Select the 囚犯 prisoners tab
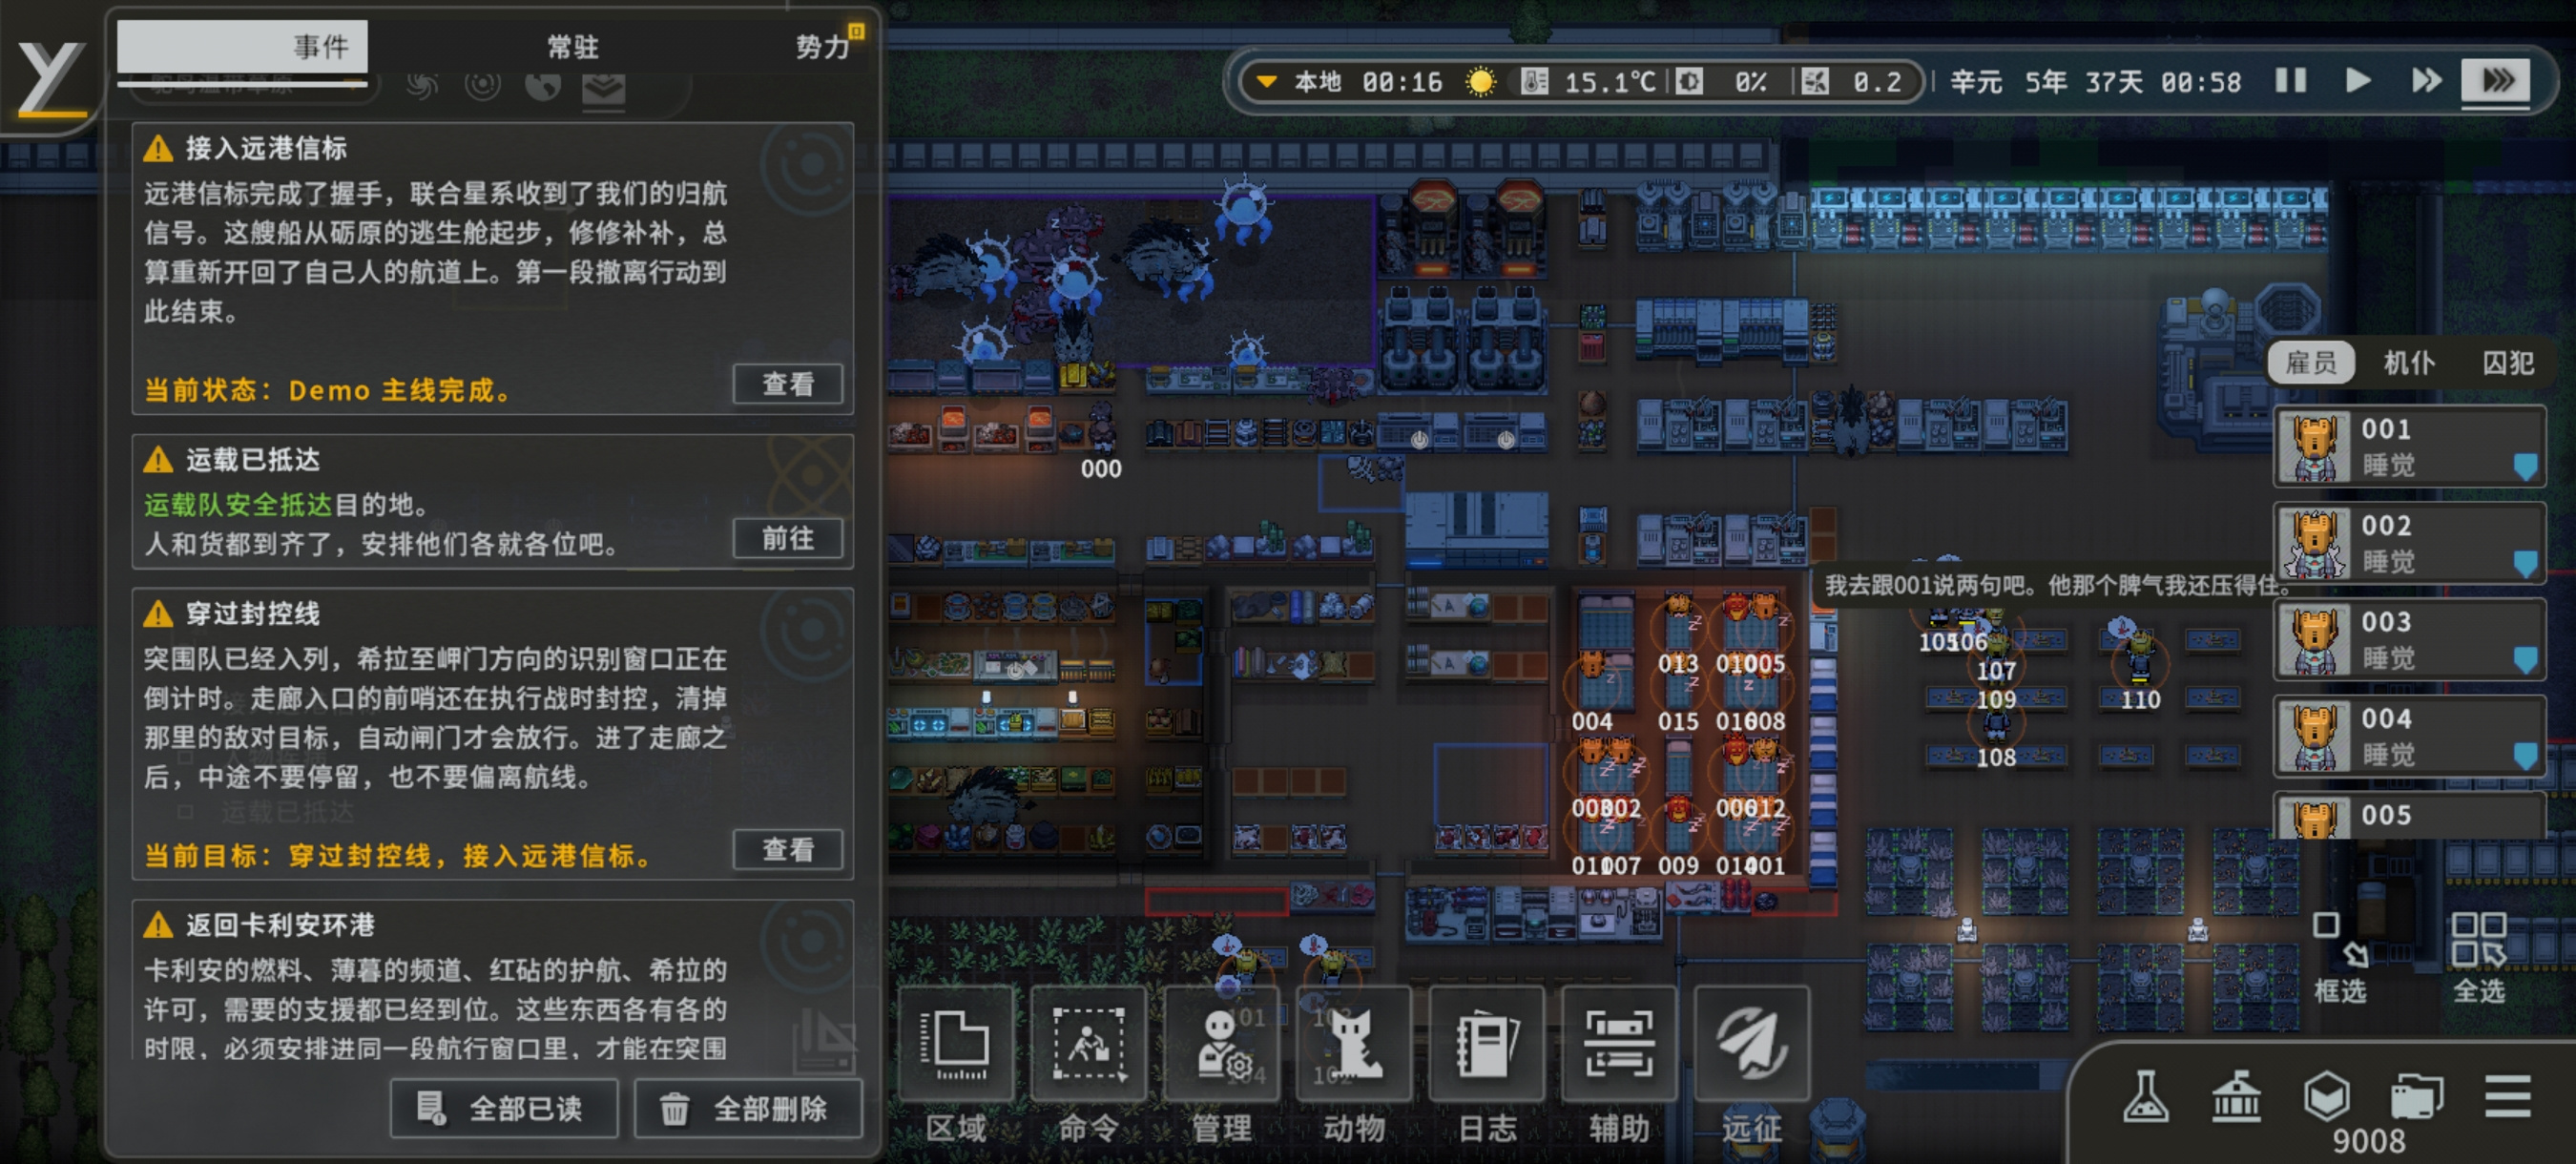The image size is (2576, 1164). pyautogui.click(x=2507, y=363)
